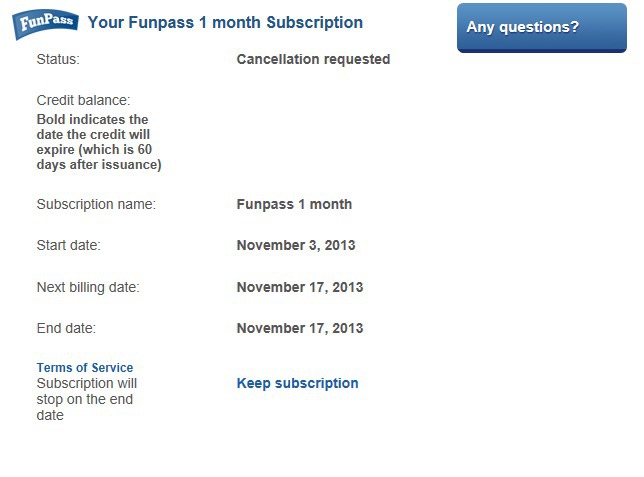The height and width of the screenshot is (477, 644).
Task: Select the Keep subscription link
Action: point(297,383)
